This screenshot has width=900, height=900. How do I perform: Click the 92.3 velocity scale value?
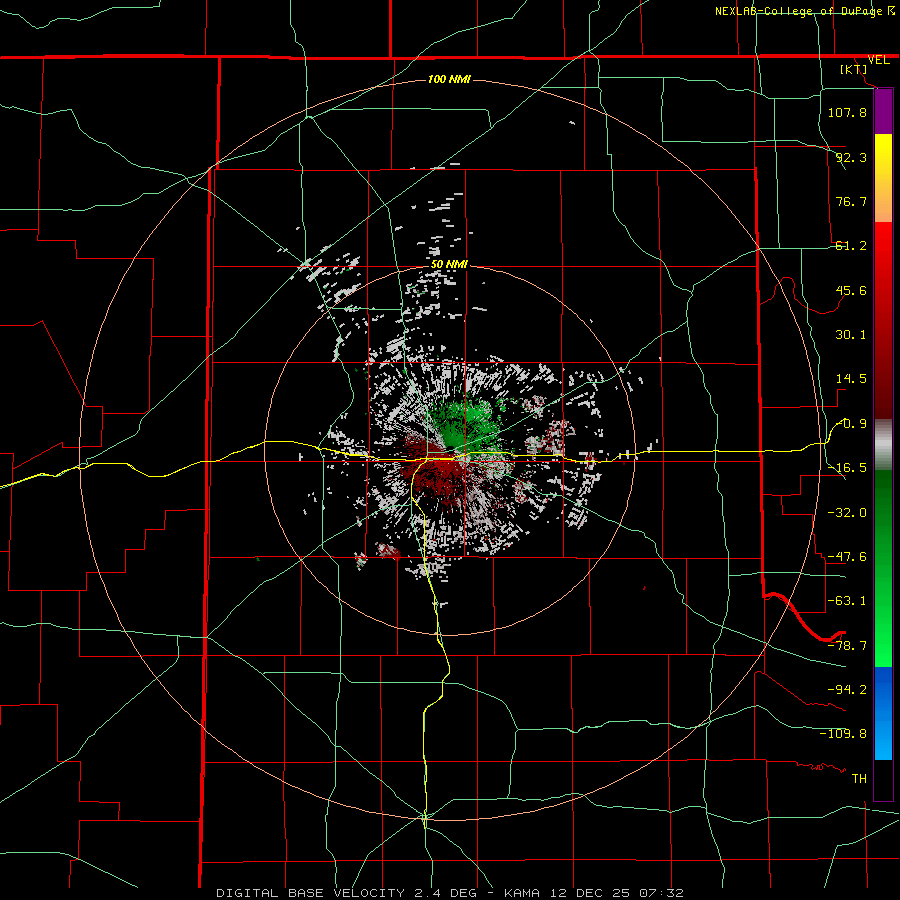[851, 157]
